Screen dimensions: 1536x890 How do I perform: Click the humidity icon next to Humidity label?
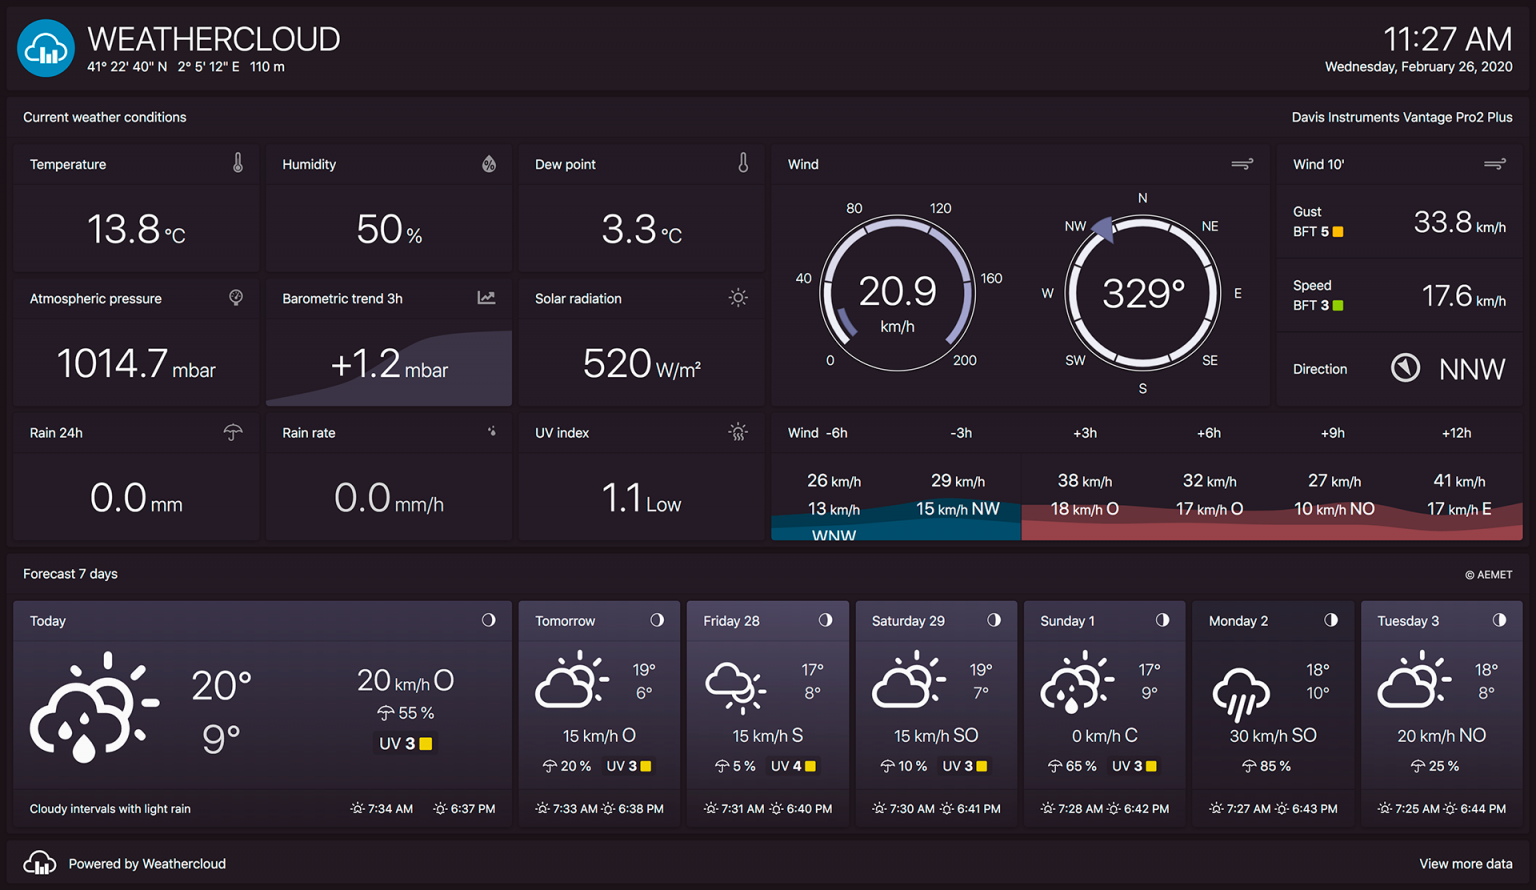(490, 163)
